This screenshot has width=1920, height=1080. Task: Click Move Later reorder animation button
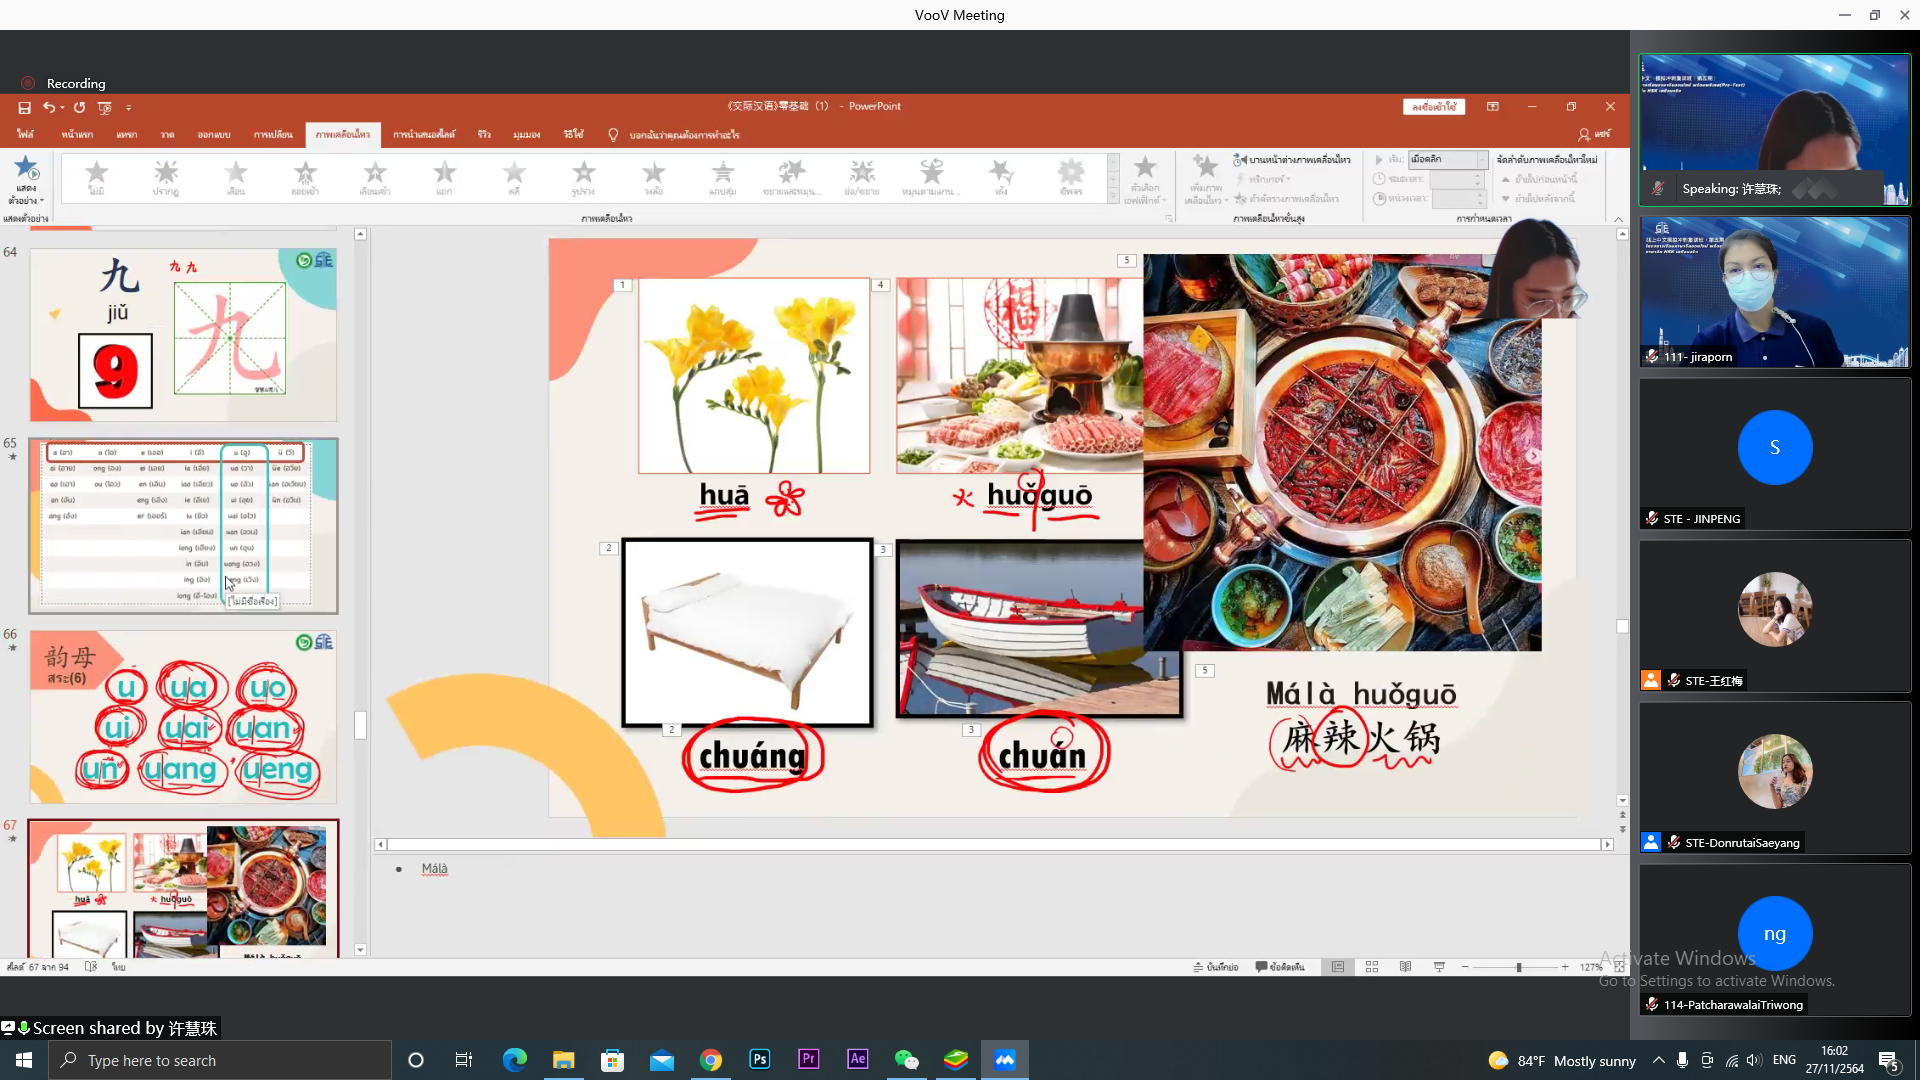click(x=1537, y=199)
